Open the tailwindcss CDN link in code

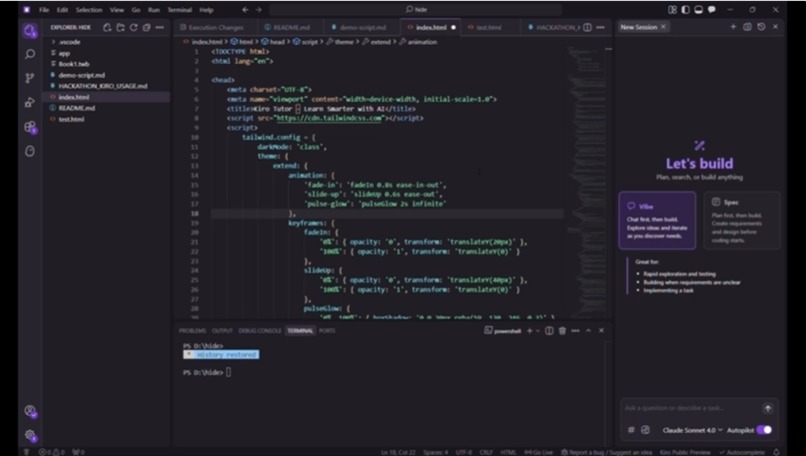[x=329, y=118]
